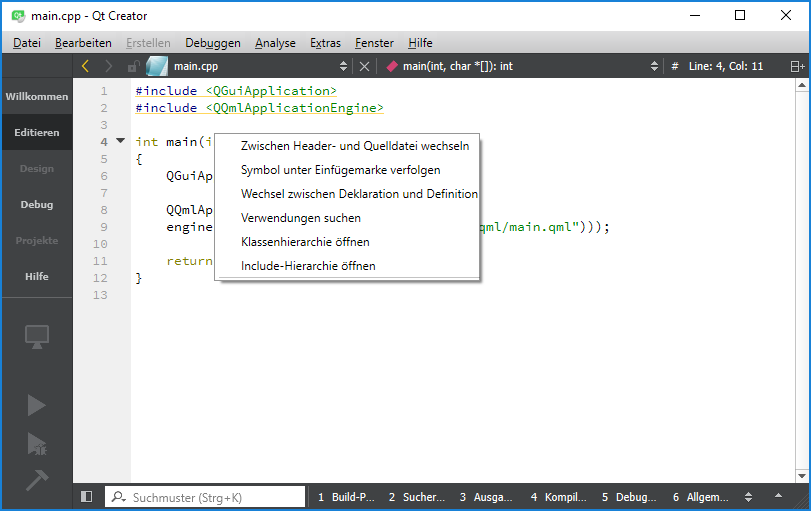Click the go back navigation arrow

(85, 66)
